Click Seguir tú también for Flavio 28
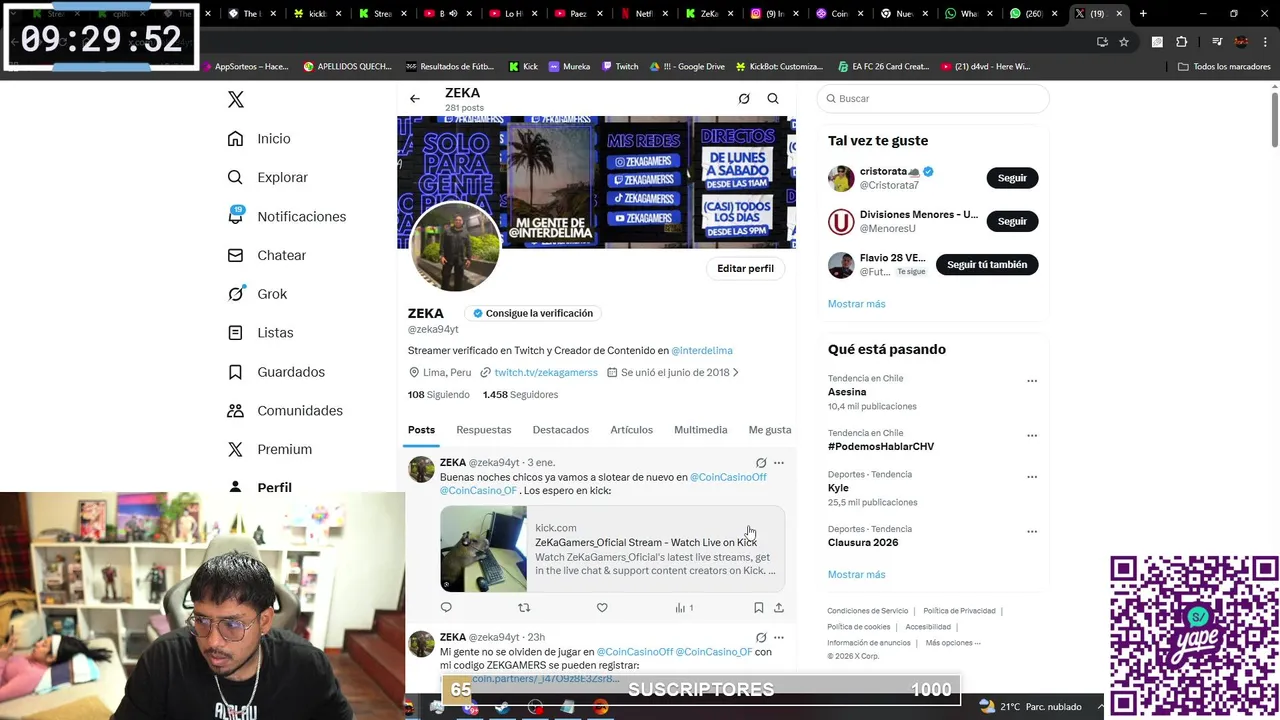Image resolution: width=1280 pixels, height=720 pixels. click(x=987, y=265)
